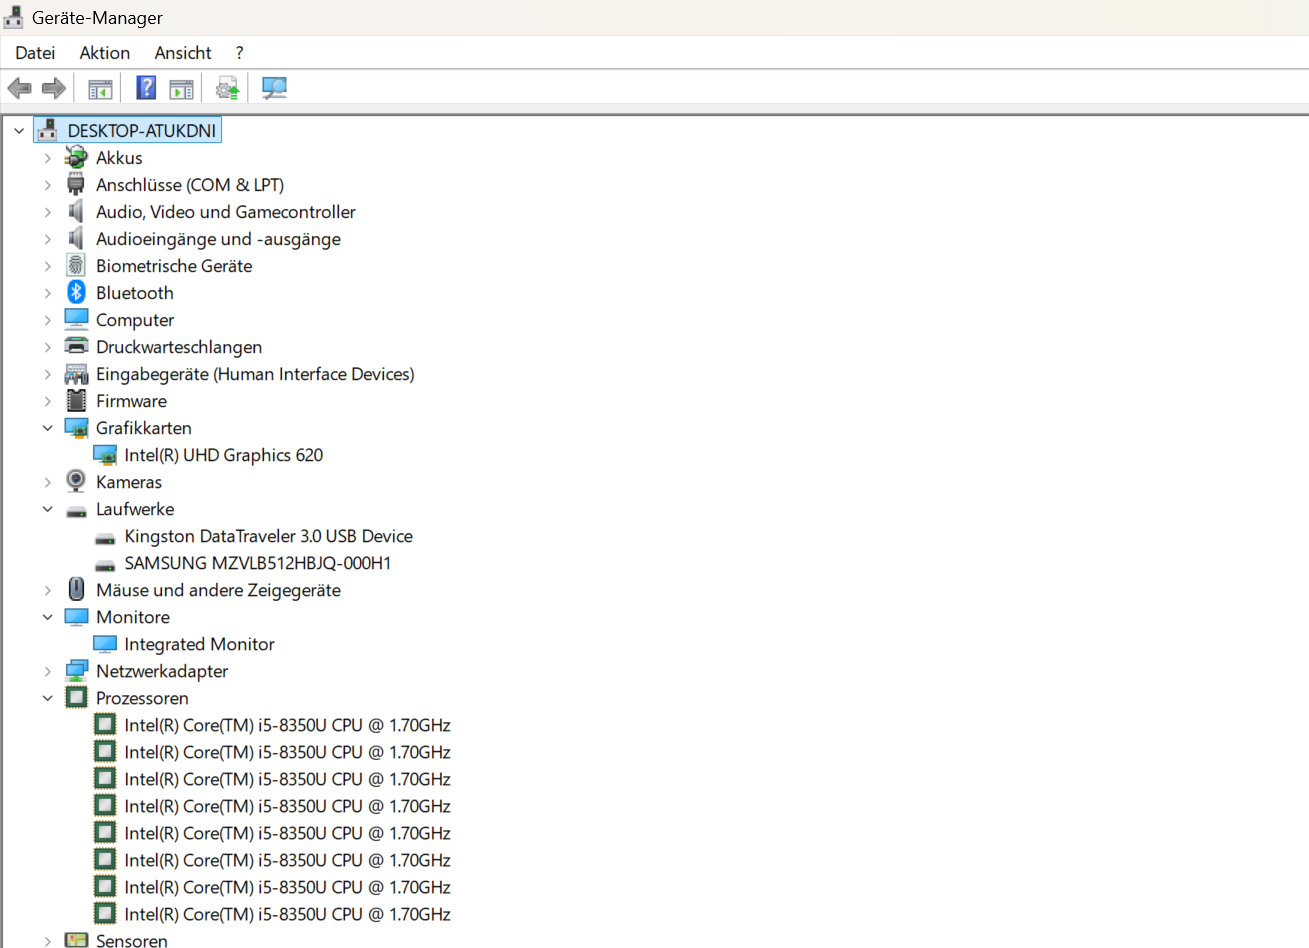Select the Biometrische Geräte label

[174, 265]
